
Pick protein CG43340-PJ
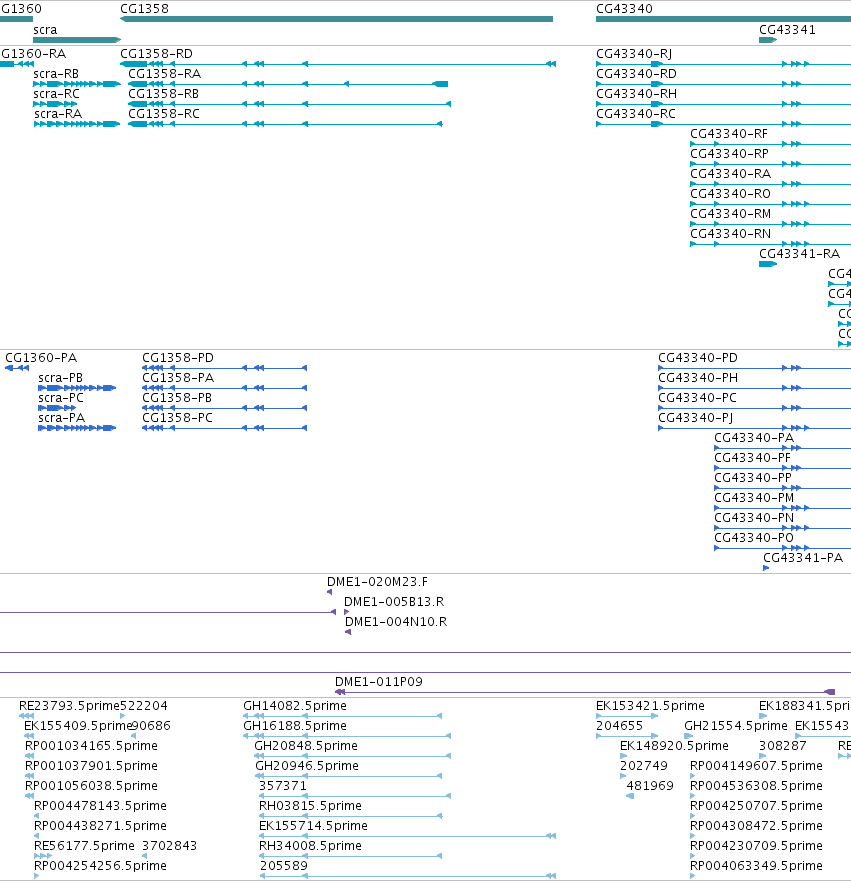click(x=695, y=418)
